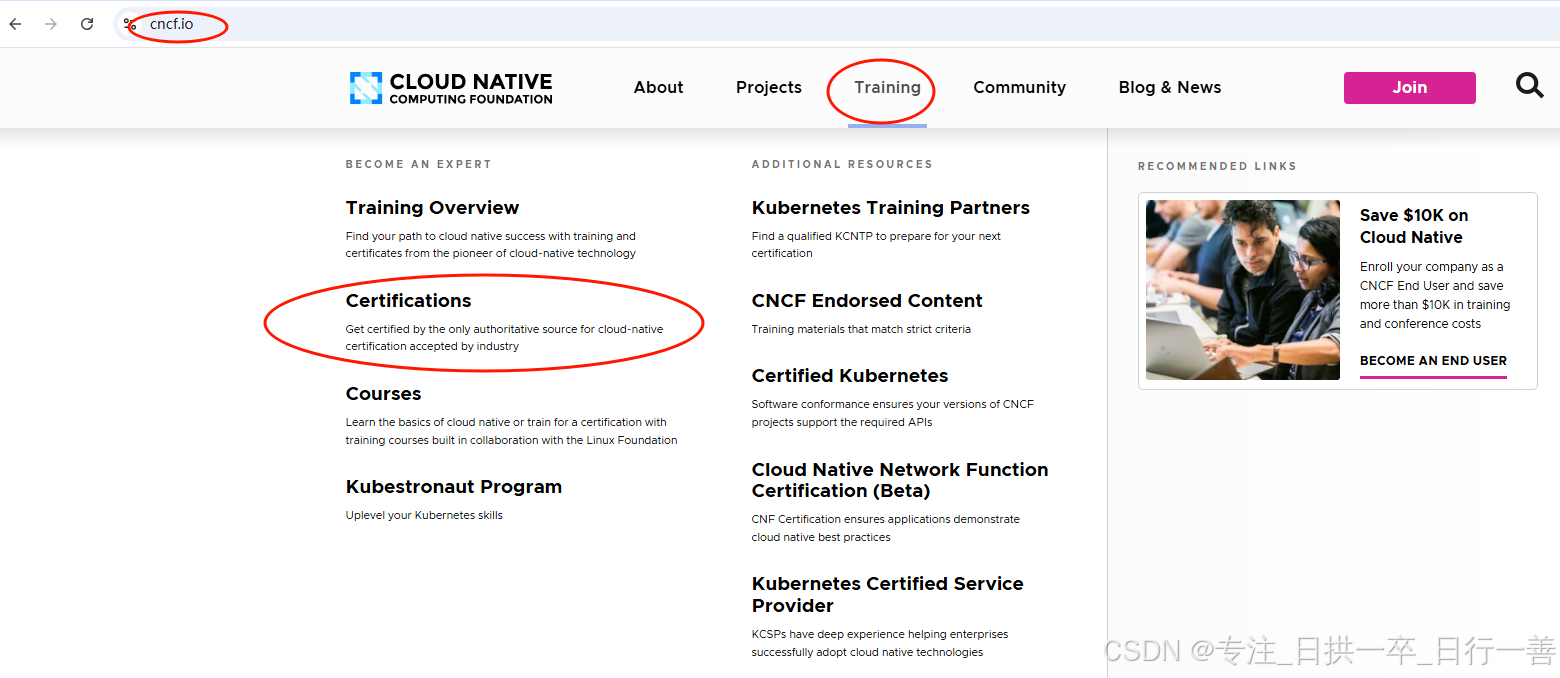Click the Cloud Native Computing Foundation logo
This screenshot has height=678, width=1560.
coord(451,88)
